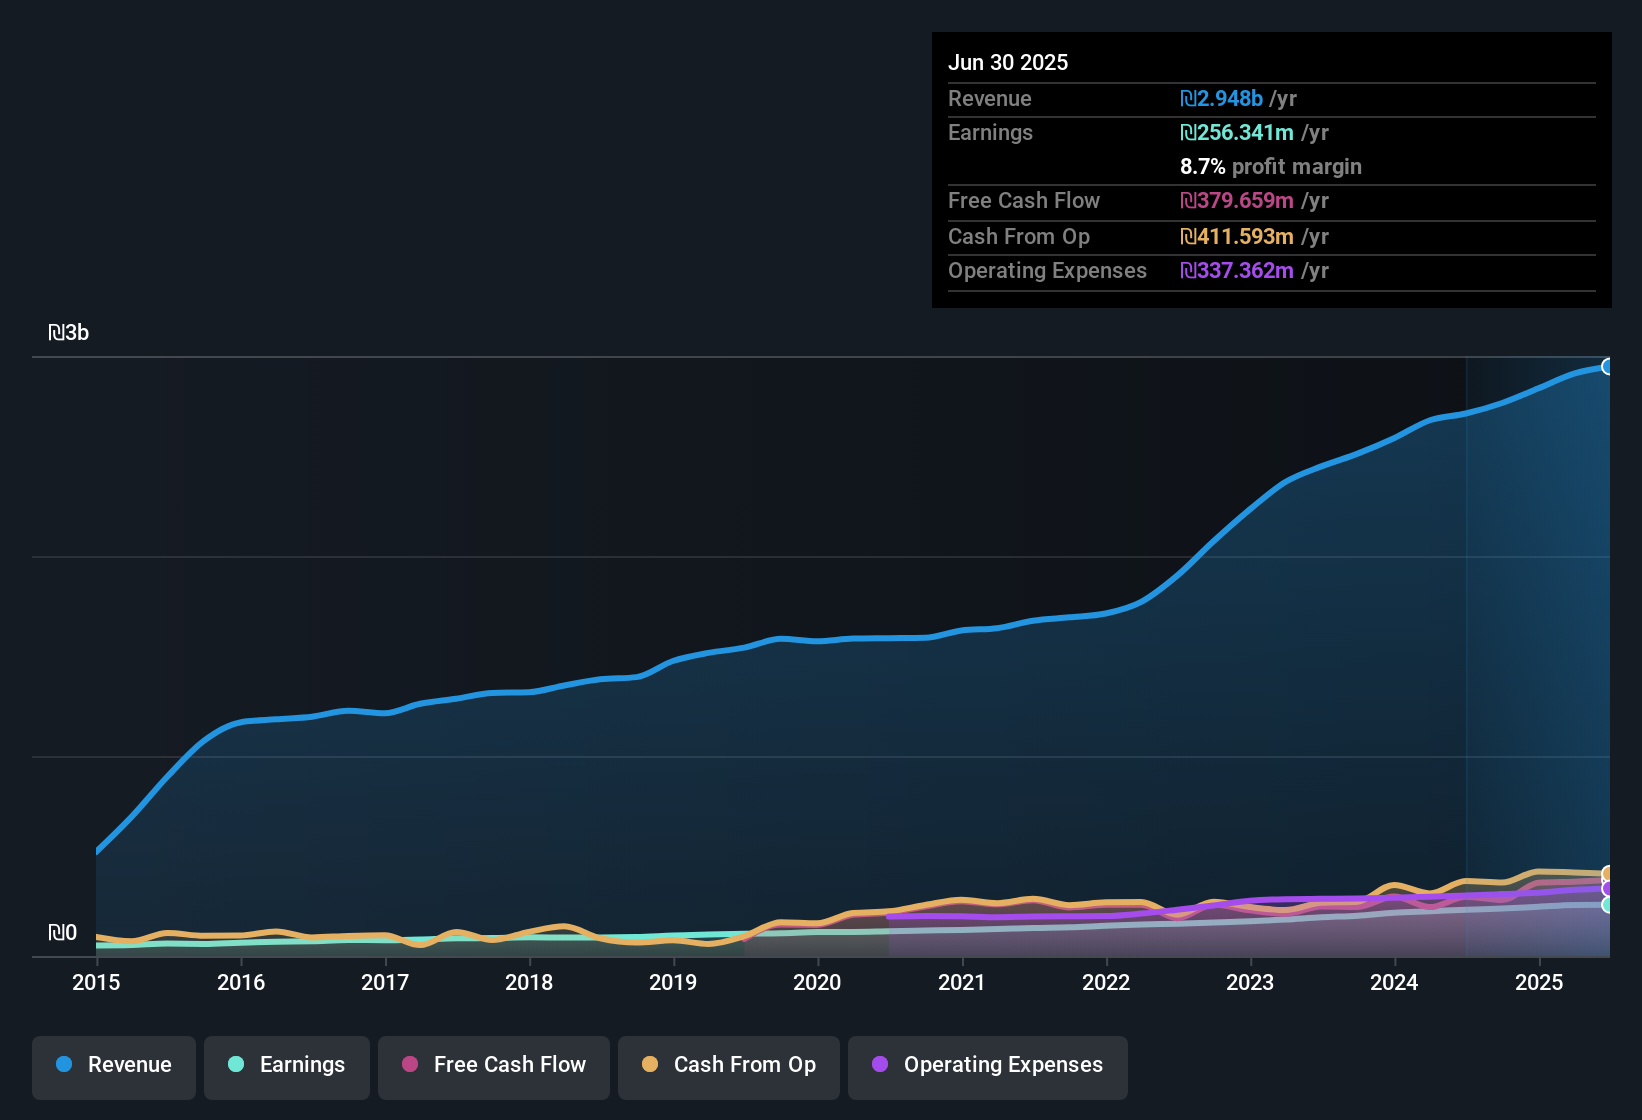Toggle the Operating Expenses series off
The height and width of the screenshot is (1120, 1642).
(988, 1065)
